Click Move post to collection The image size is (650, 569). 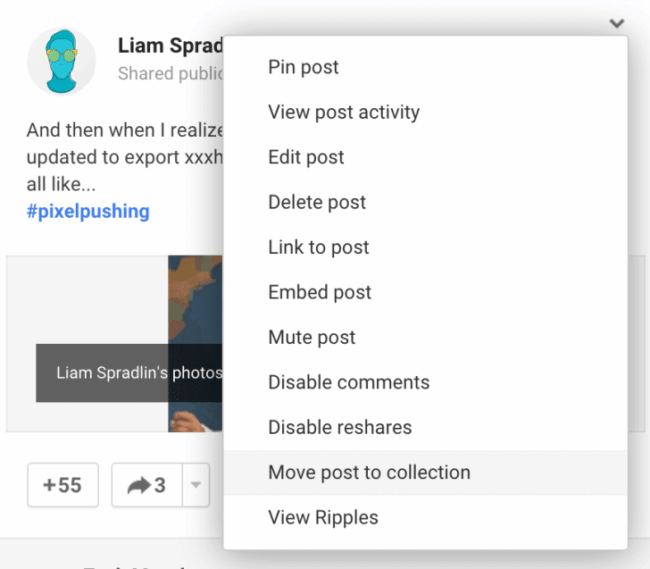click(x=368, y=472)
